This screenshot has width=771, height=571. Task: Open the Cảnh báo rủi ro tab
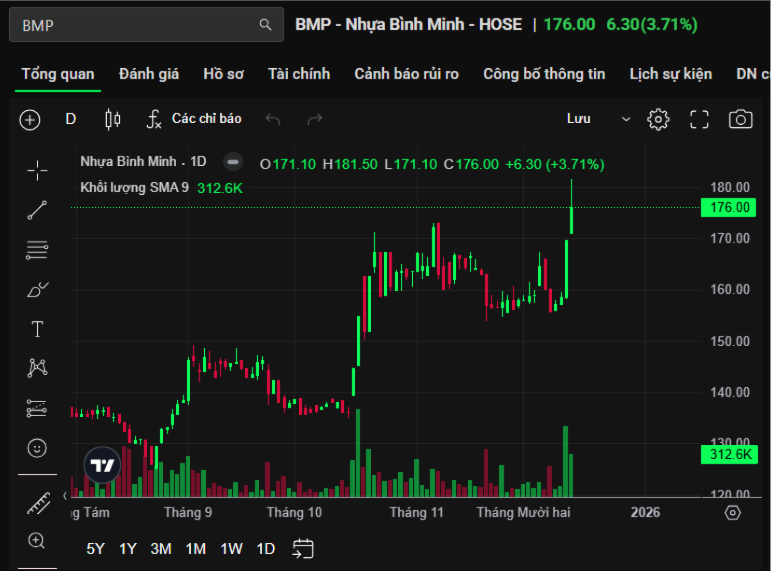[x=406, y=74]
